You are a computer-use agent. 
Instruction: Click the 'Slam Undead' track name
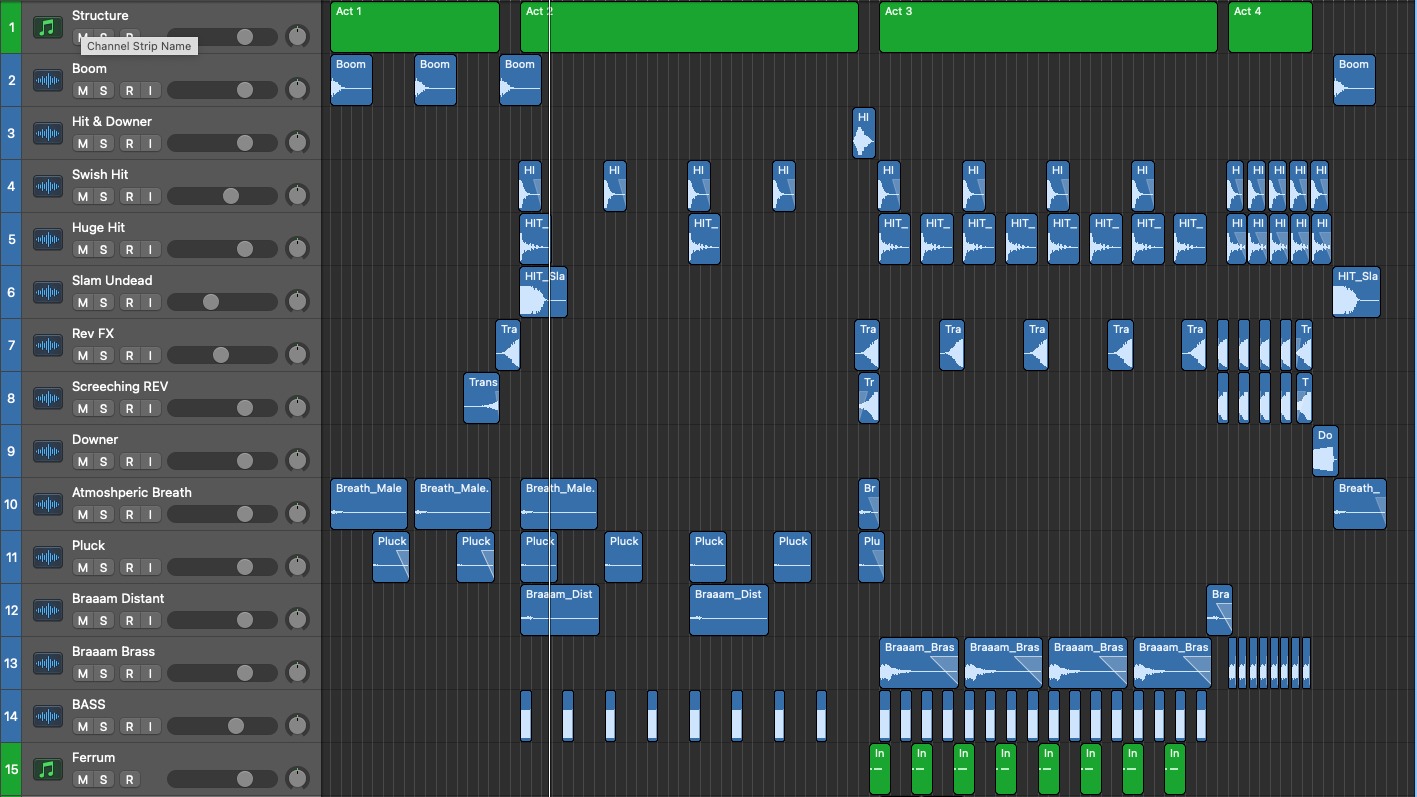coord(112,280)
